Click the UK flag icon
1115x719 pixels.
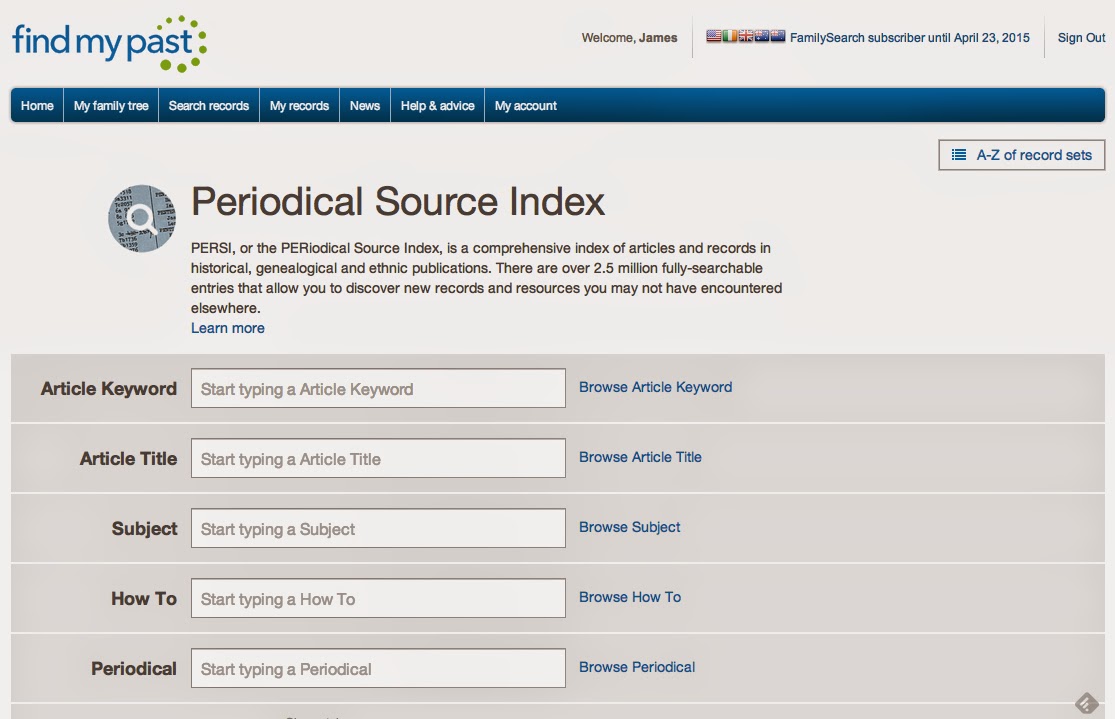point(746,36)
